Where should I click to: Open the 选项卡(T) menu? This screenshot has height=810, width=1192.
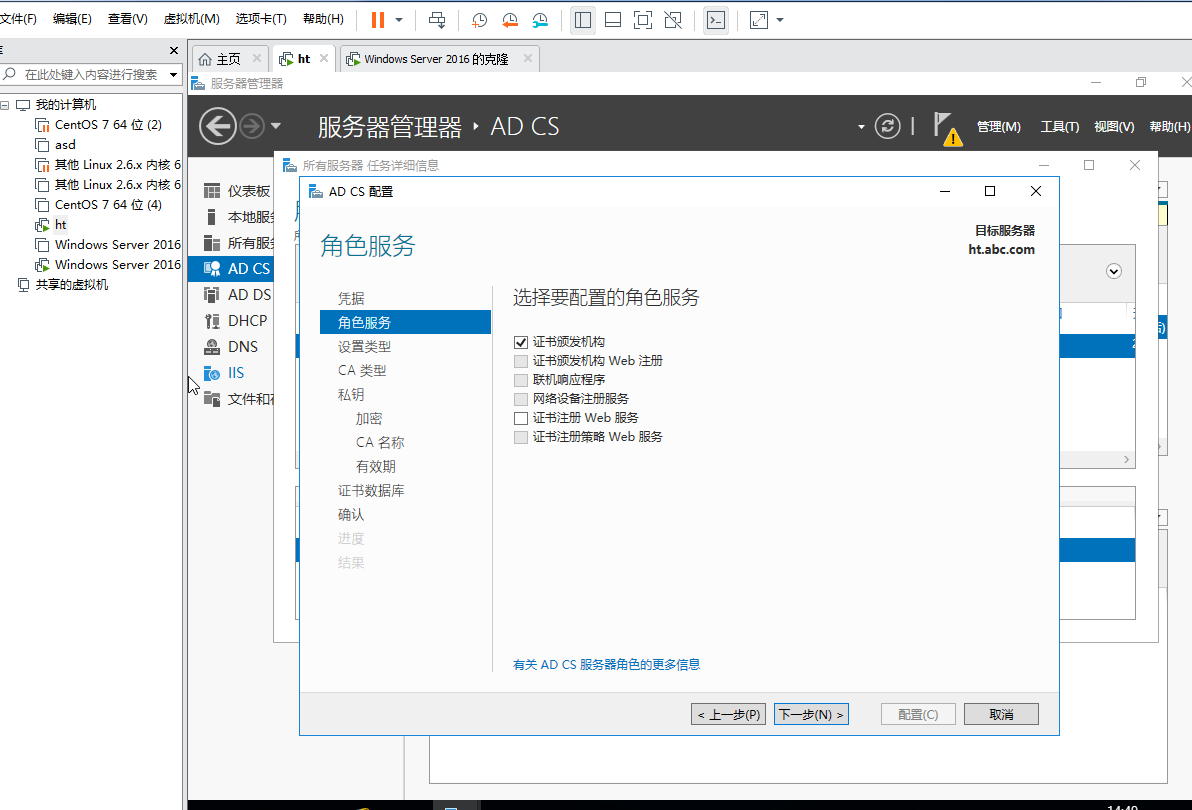point(261,19)
